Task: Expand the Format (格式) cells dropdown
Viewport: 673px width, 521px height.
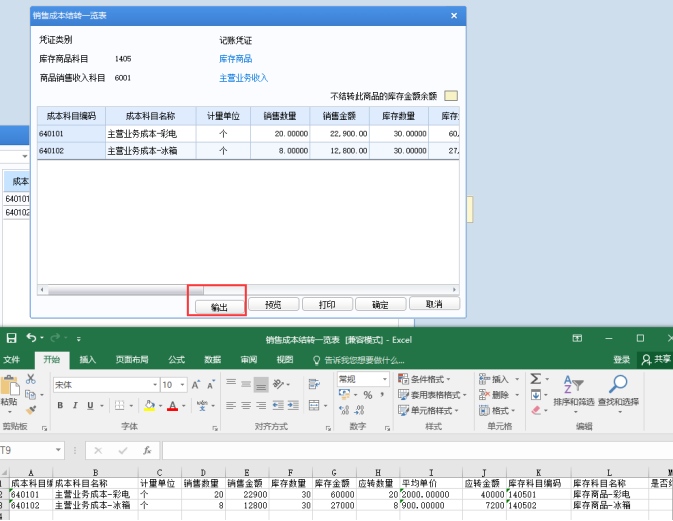Action: (513, 411)
